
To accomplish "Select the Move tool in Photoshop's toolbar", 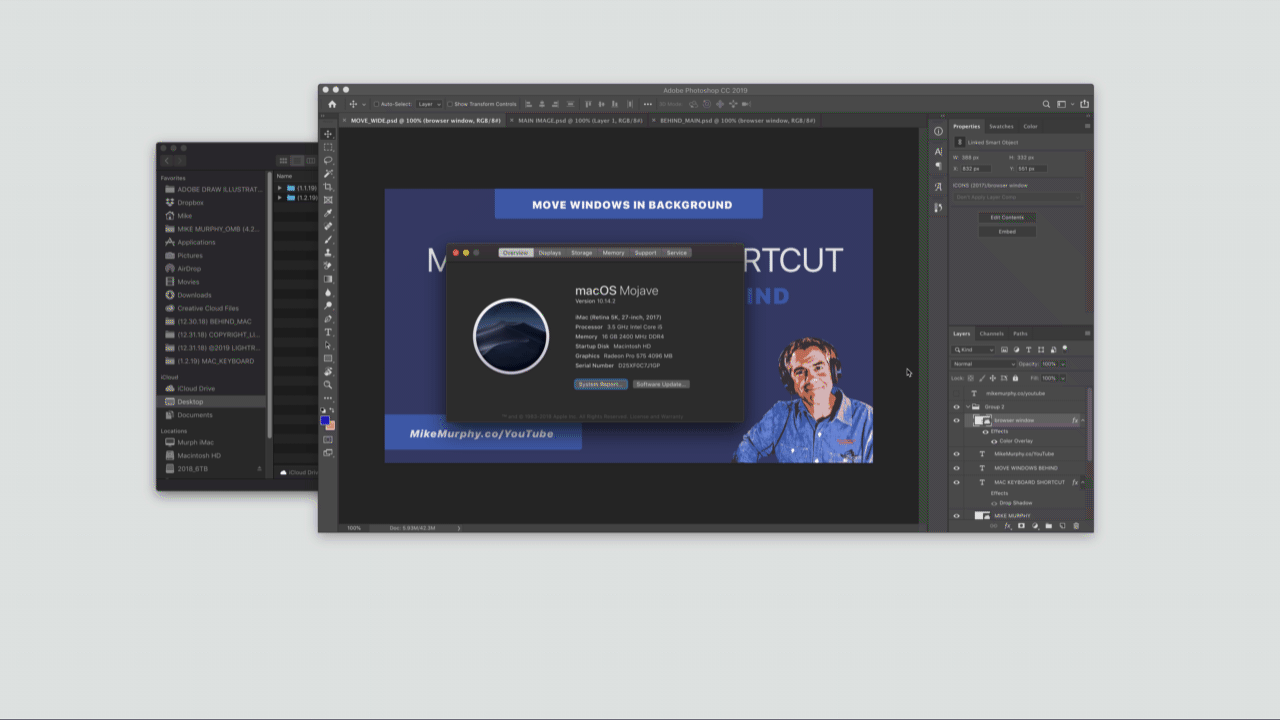I will pos(328,134).
